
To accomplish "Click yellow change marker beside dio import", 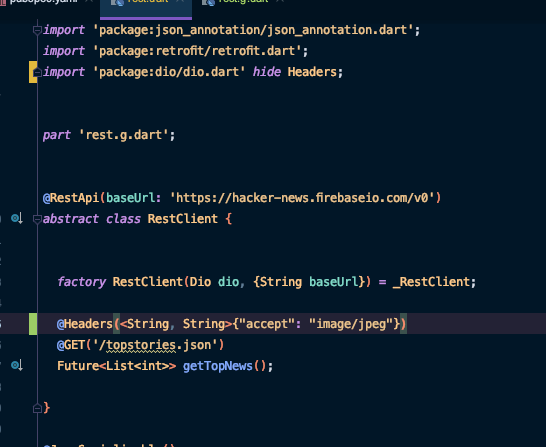I will click(33, 72).
